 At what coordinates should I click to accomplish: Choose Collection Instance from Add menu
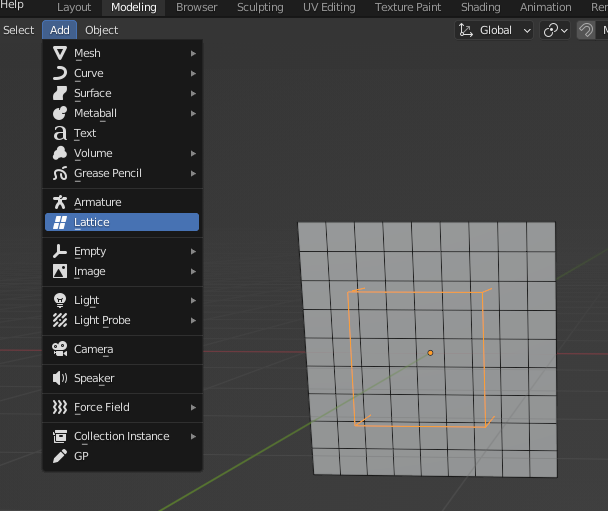121,436
